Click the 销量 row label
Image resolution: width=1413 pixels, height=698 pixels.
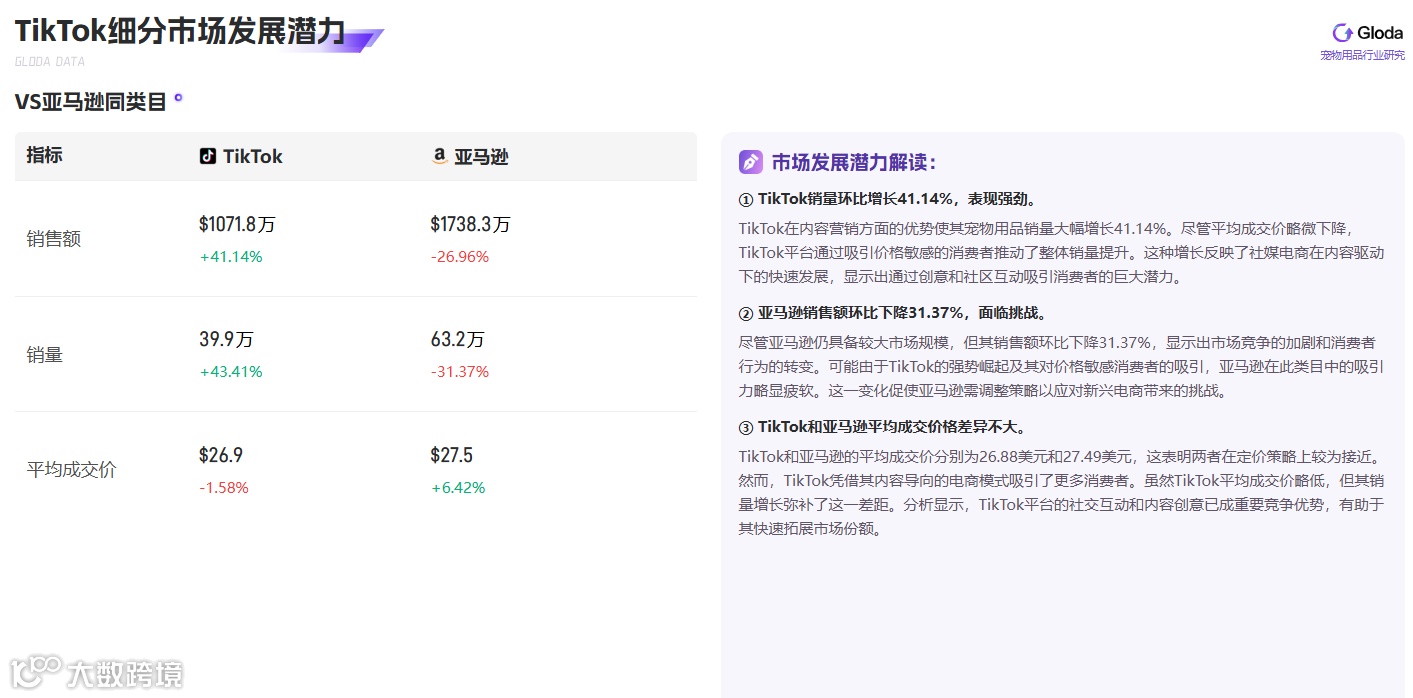tap(45, 355)
